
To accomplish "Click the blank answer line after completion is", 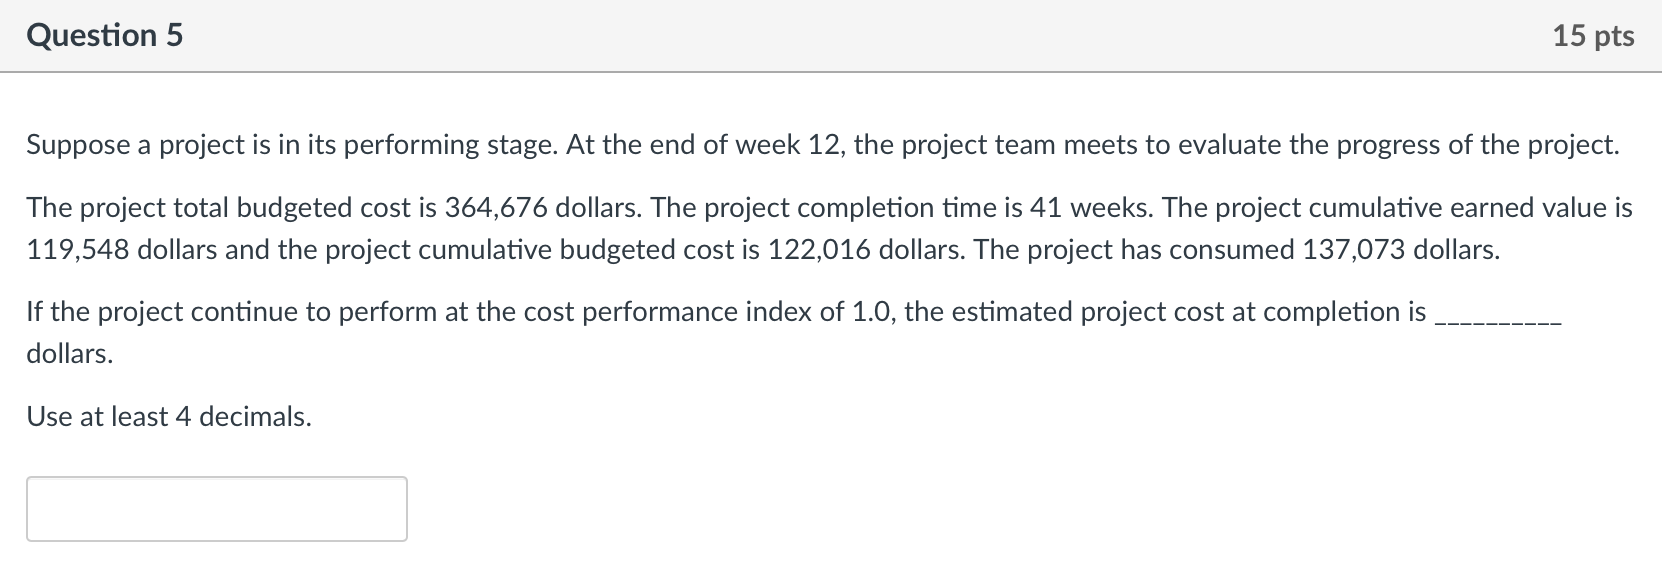I will [x=1493, y=320].
